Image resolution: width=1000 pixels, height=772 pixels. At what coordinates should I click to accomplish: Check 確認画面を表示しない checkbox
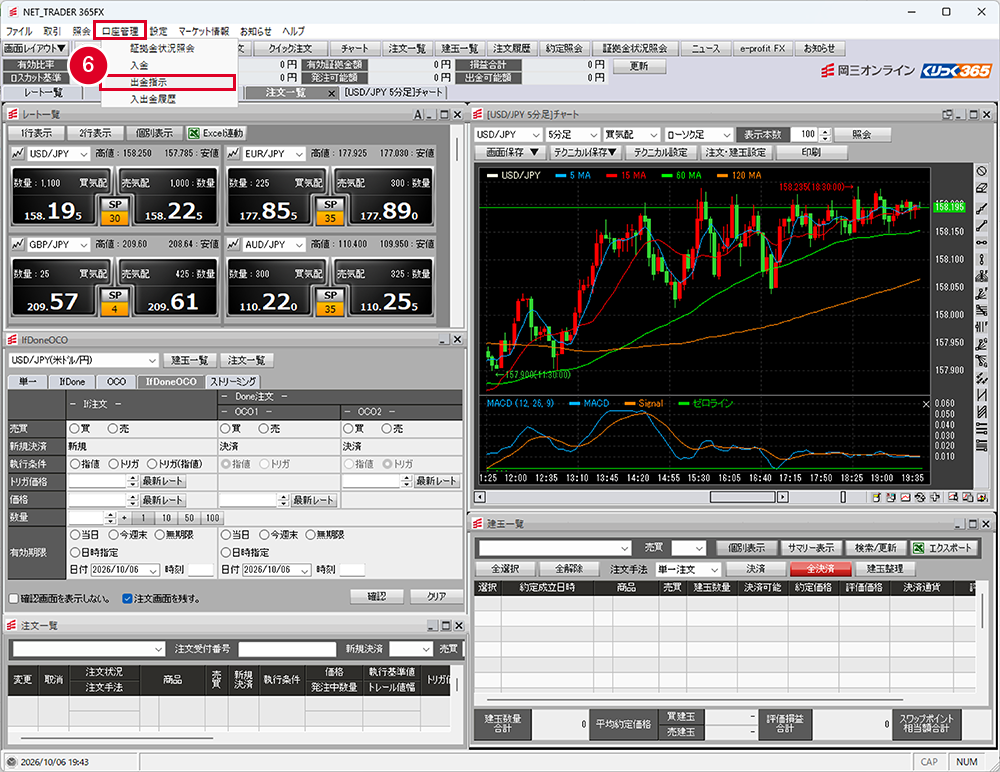tap(13, 598)
